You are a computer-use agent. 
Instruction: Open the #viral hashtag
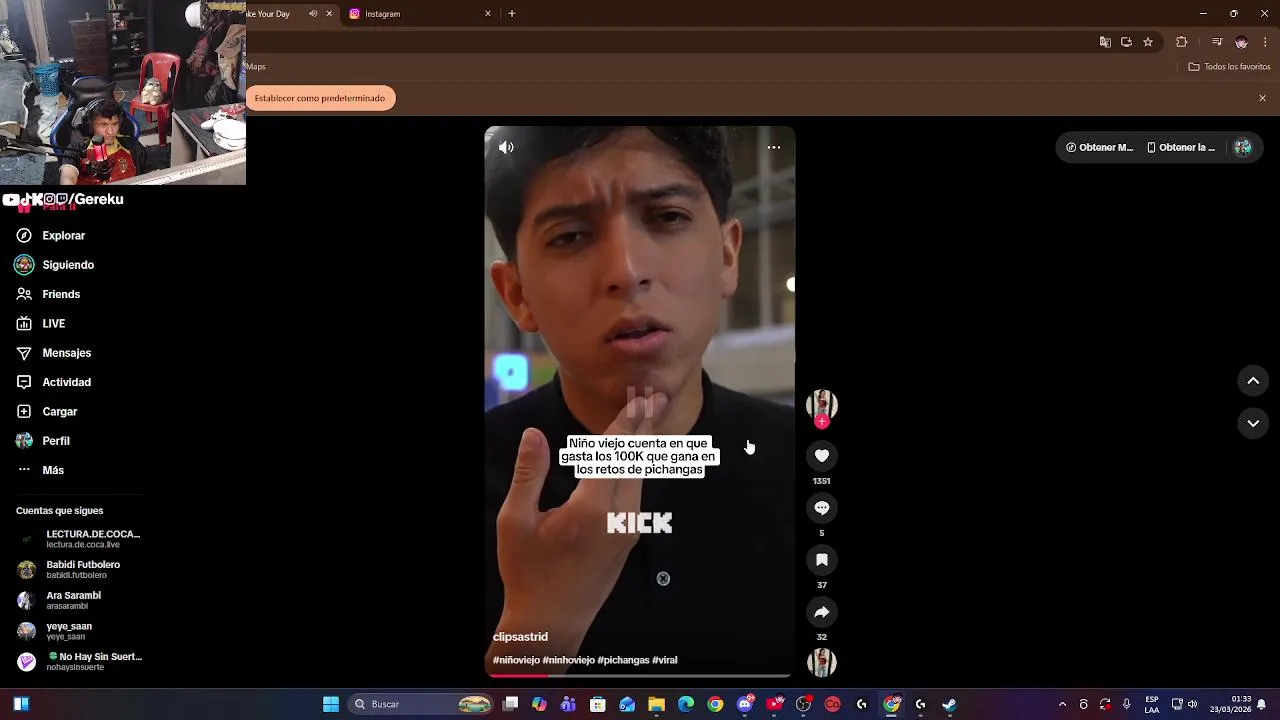pos(665,660)
